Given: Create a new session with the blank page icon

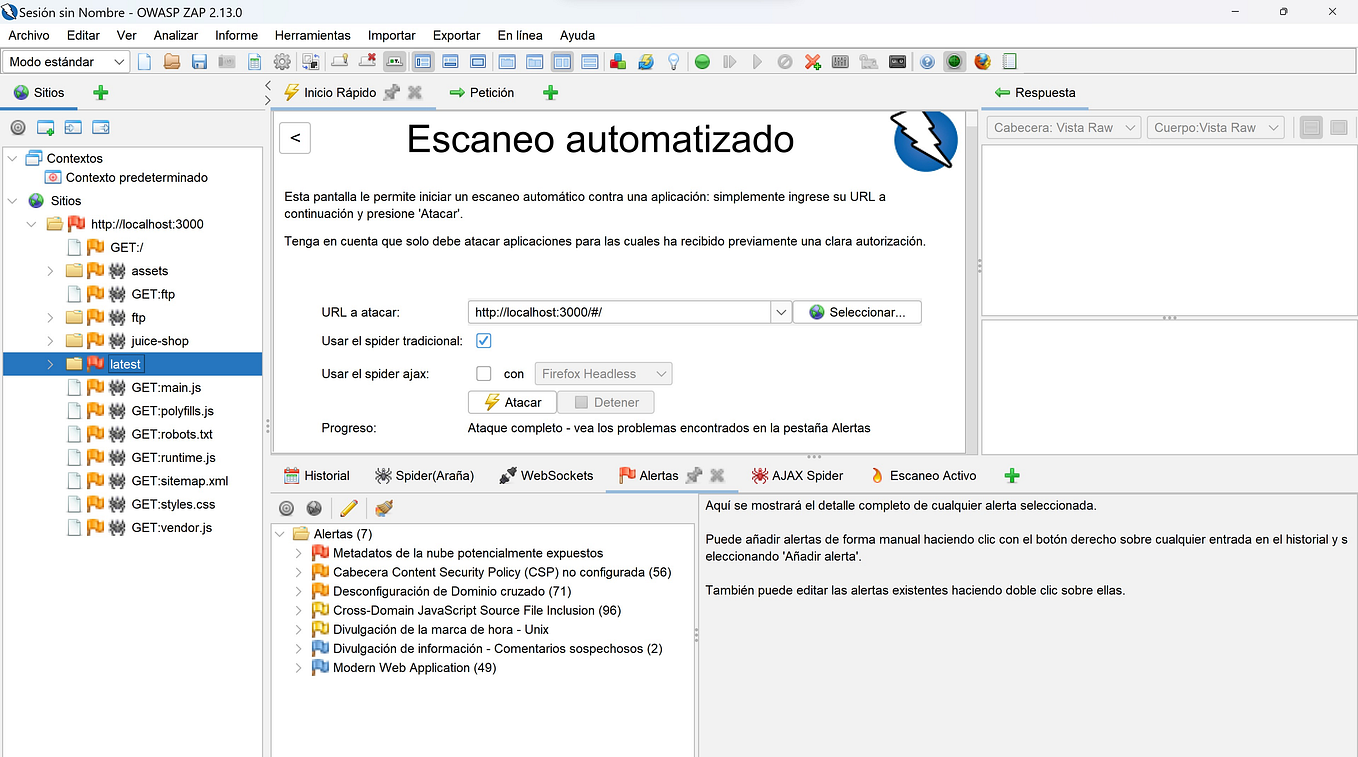Looking at the screenshot, I should point(143,61).
